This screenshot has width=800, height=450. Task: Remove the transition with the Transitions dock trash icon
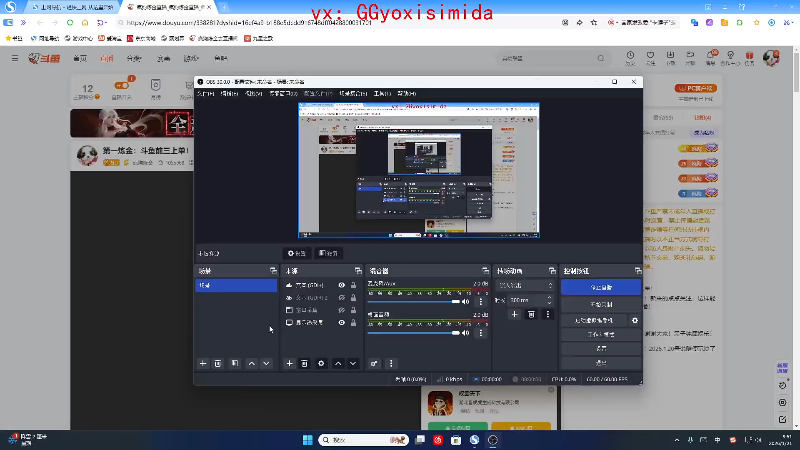pos(531,314)
